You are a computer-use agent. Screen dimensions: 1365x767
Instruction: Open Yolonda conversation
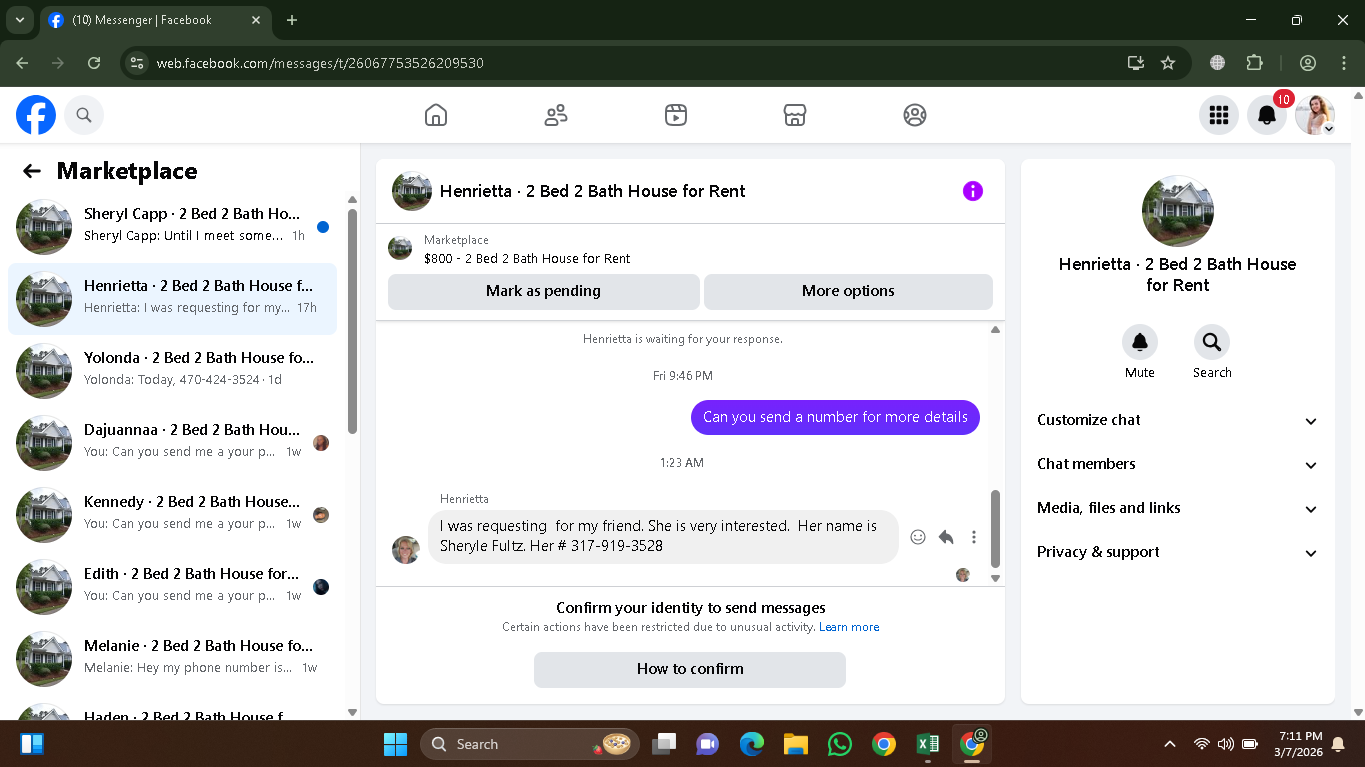tap(172, 371)
